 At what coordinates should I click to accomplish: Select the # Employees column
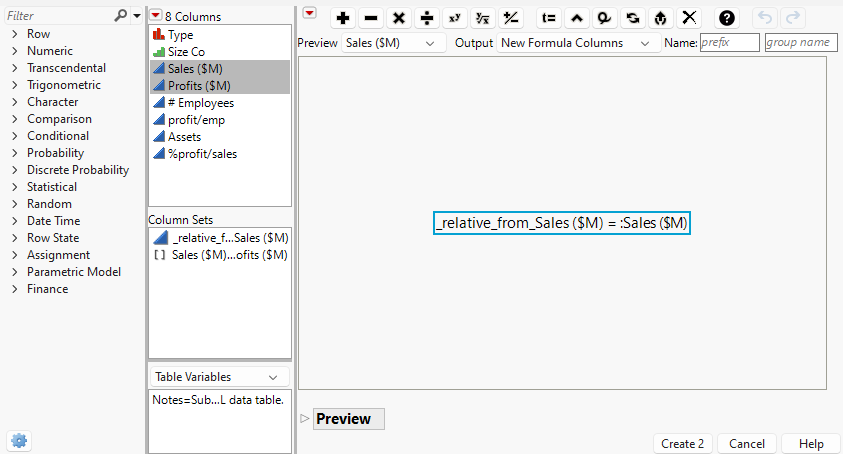(220, 103)
